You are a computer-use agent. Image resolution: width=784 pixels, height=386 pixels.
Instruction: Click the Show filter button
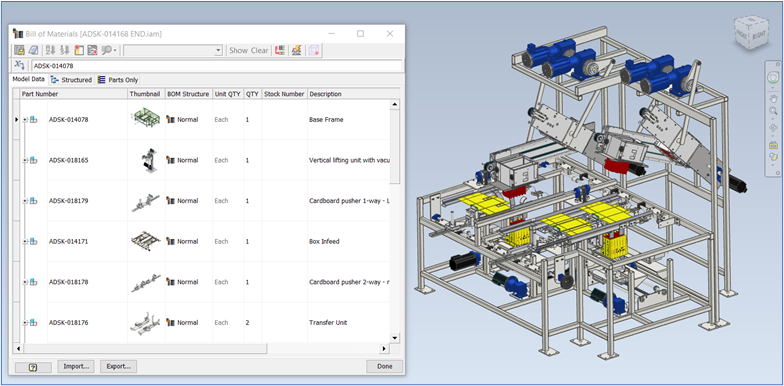pos(238,50)
